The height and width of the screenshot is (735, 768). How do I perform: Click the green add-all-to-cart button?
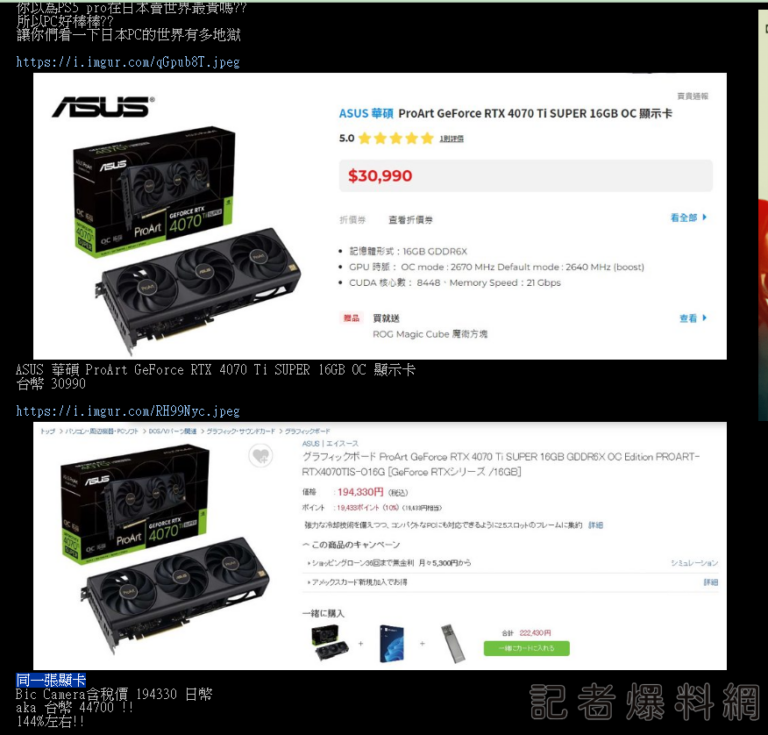(527, 648)
